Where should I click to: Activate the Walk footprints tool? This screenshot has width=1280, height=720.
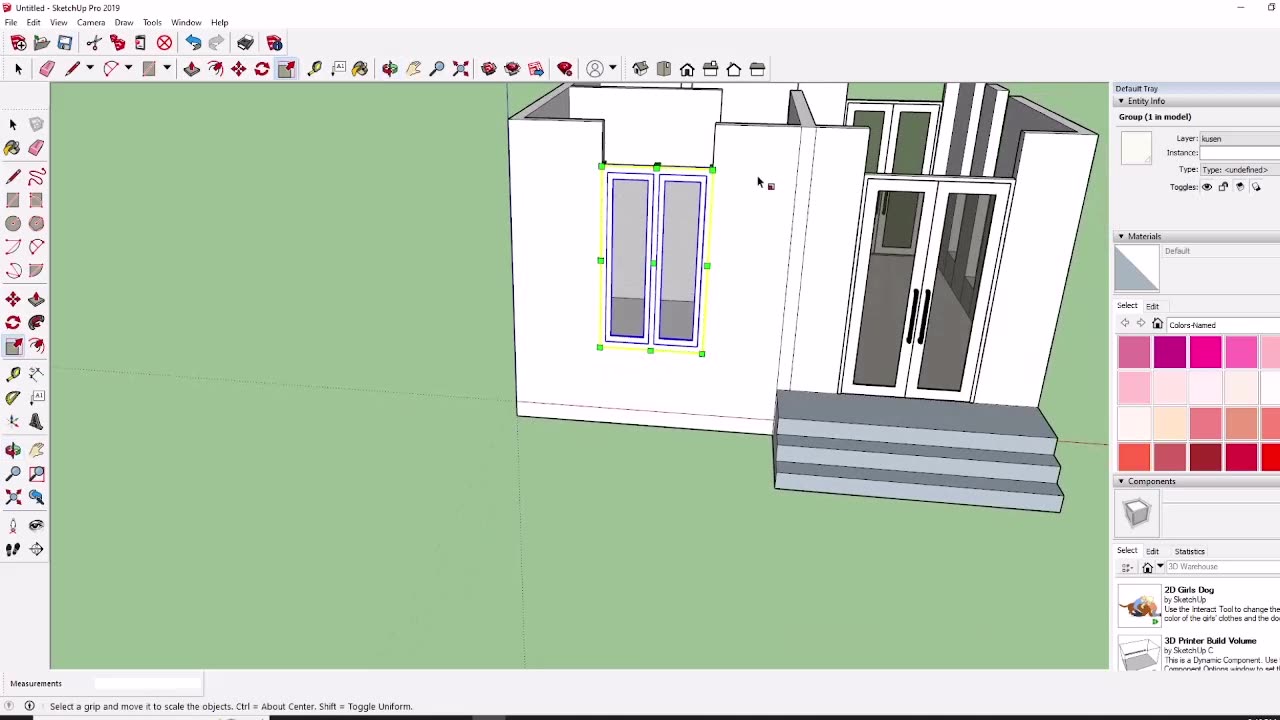13,549
